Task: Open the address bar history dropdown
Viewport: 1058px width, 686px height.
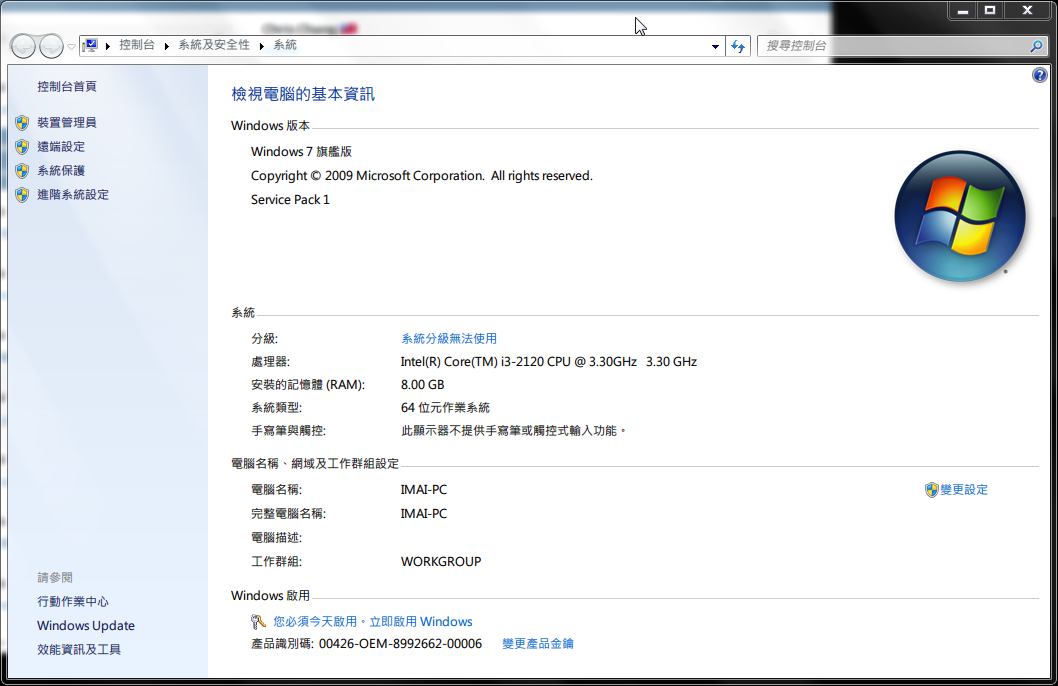Action: pos(715,47)
